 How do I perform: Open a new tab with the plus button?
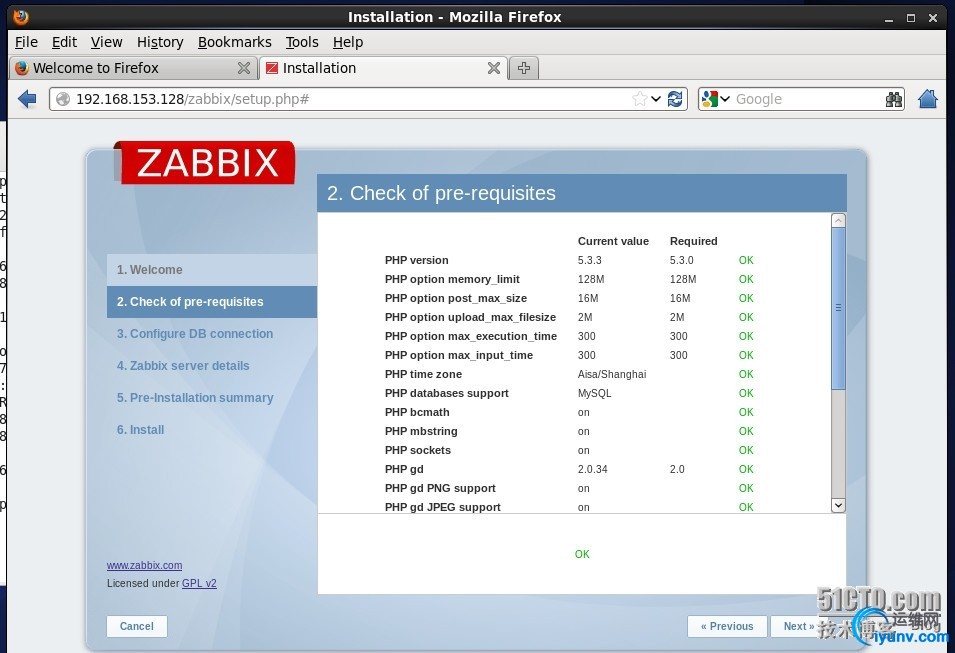(x=524, y=68)
